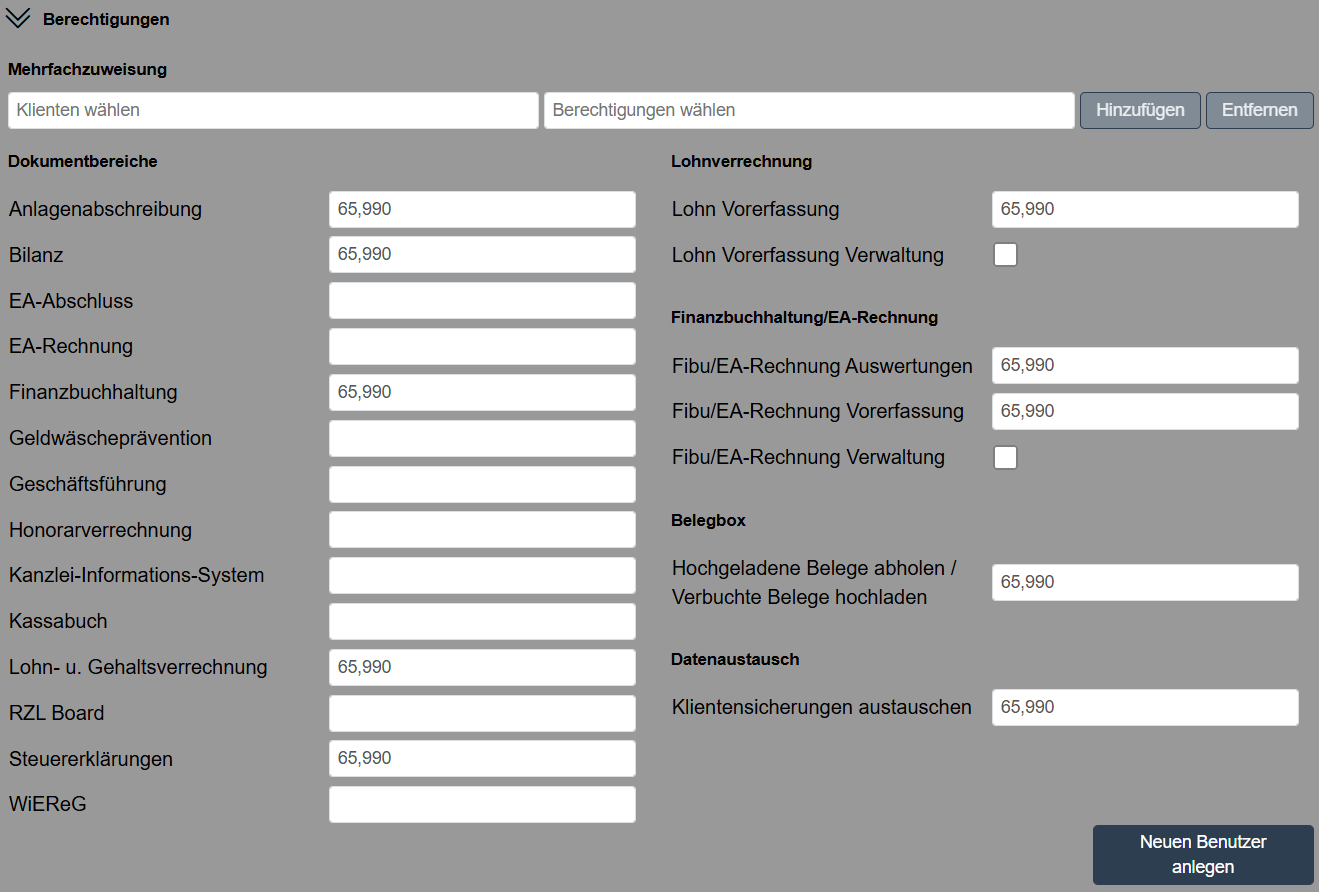
Task: Select the Geldwäscheprävention input field
Action: [x=482, y=438]
